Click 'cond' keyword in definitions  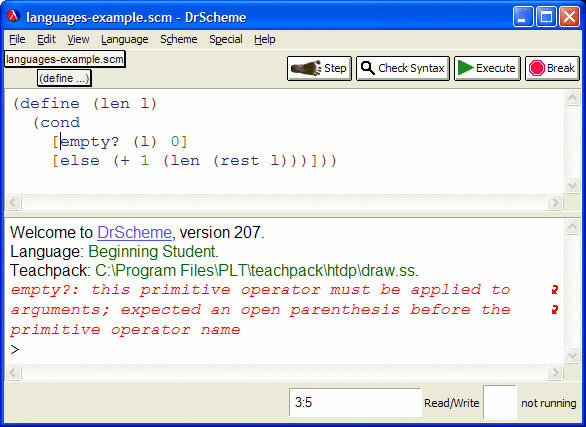pos(60,123)
